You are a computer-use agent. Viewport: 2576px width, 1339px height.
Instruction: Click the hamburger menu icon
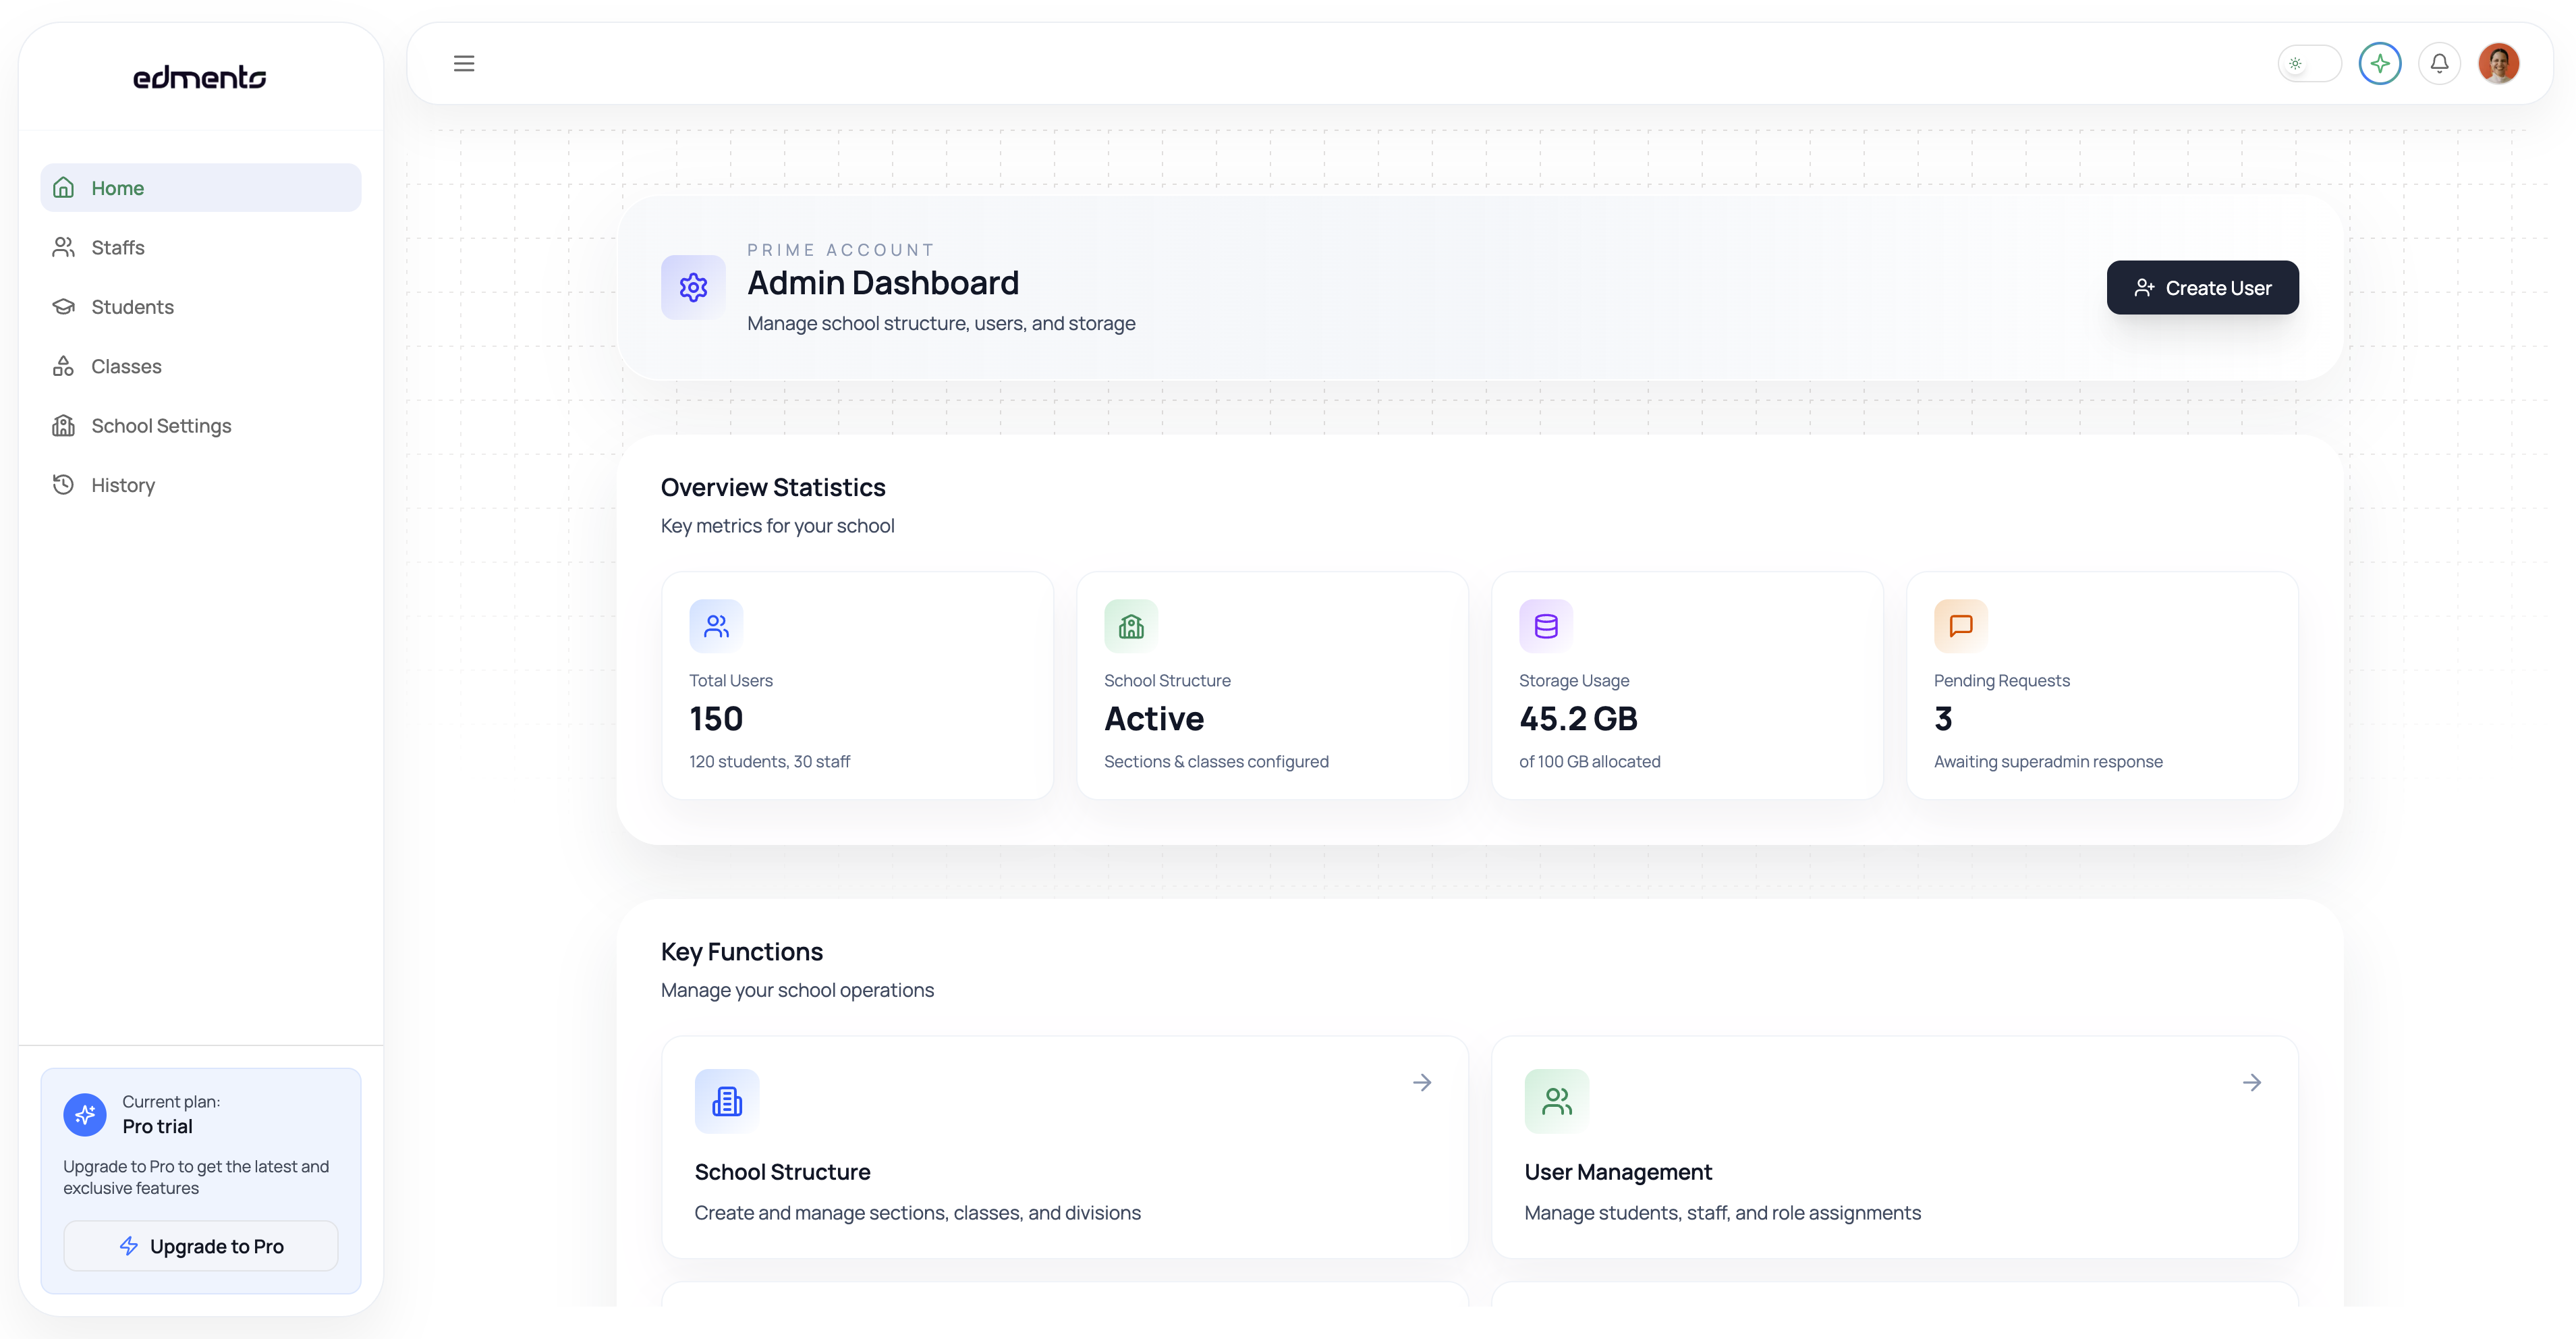pyautogui.click(x=463, y=63)
